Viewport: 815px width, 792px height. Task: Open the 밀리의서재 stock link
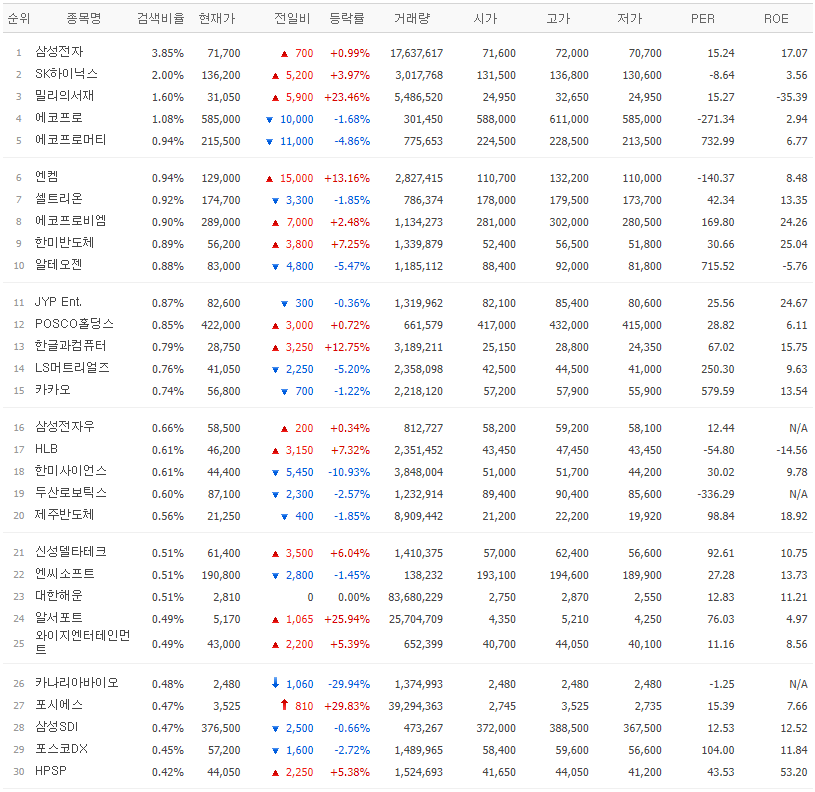pyautogui.click(x=64, y=96)
